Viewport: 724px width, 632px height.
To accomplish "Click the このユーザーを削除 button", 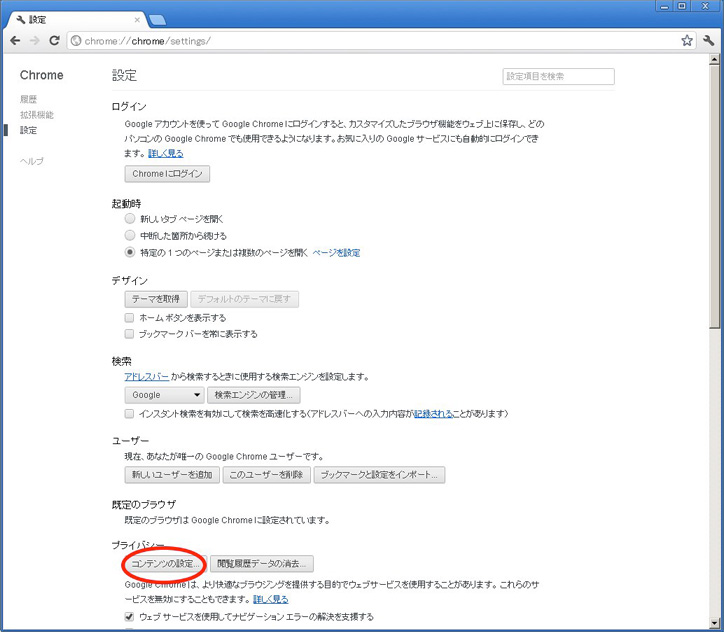I will coord(266,475).
